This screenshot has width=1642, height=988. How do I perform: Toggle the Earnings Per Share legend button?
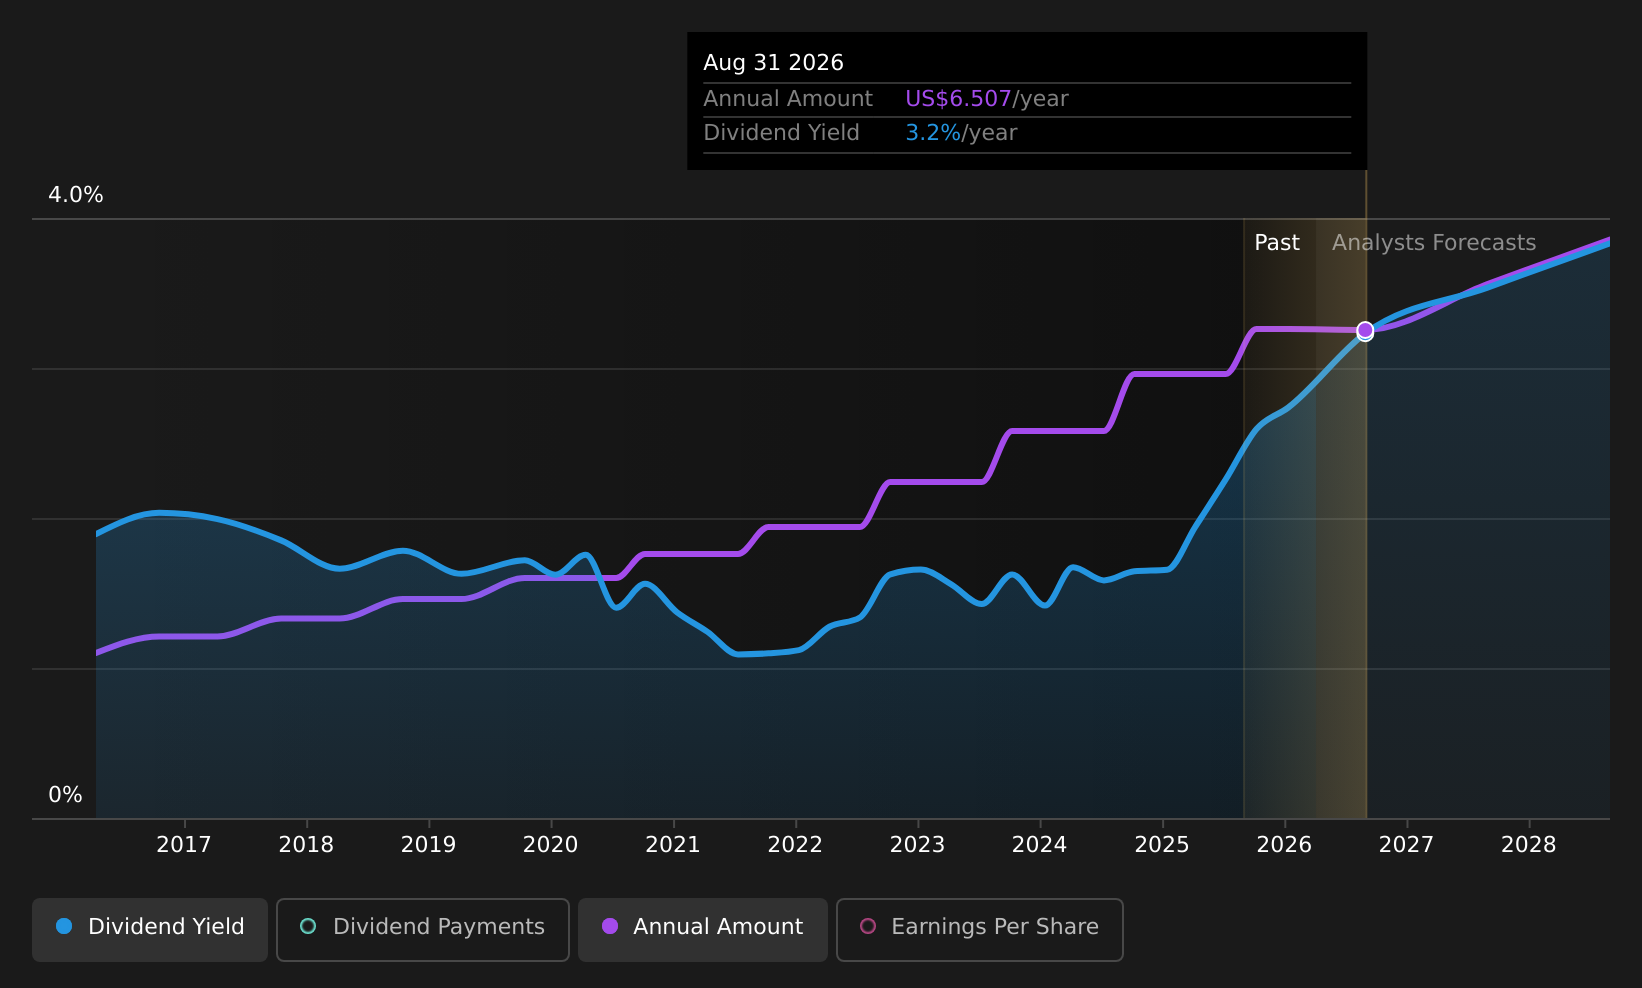980,929
